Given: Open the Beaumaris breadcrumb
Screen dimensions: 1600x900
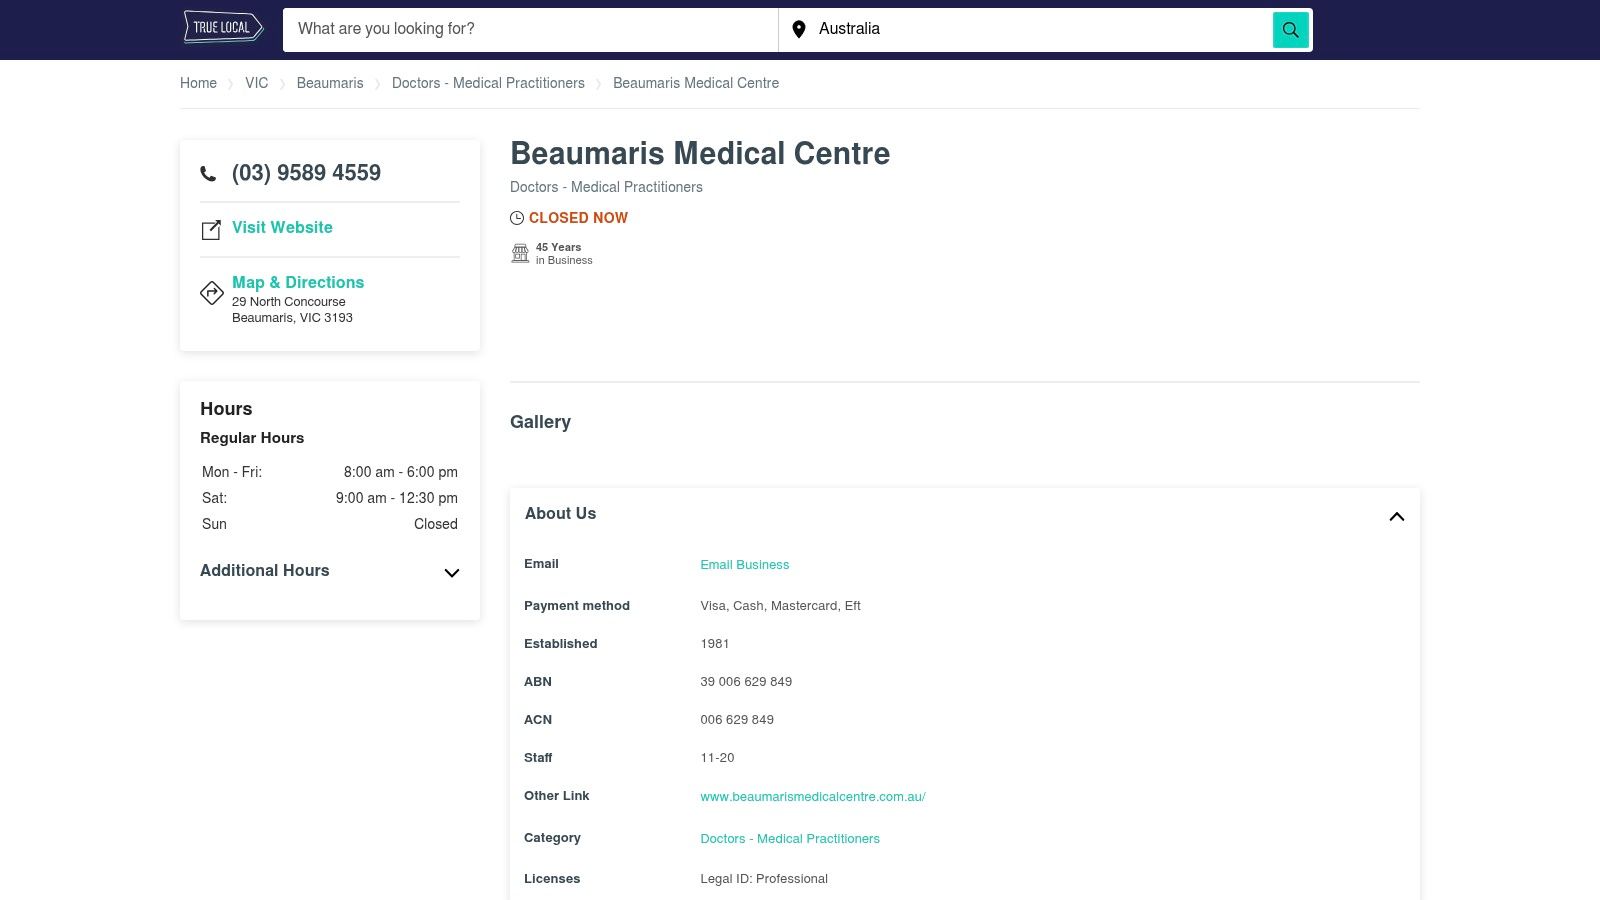Looking at the screenshot, I should coord(330,83).
